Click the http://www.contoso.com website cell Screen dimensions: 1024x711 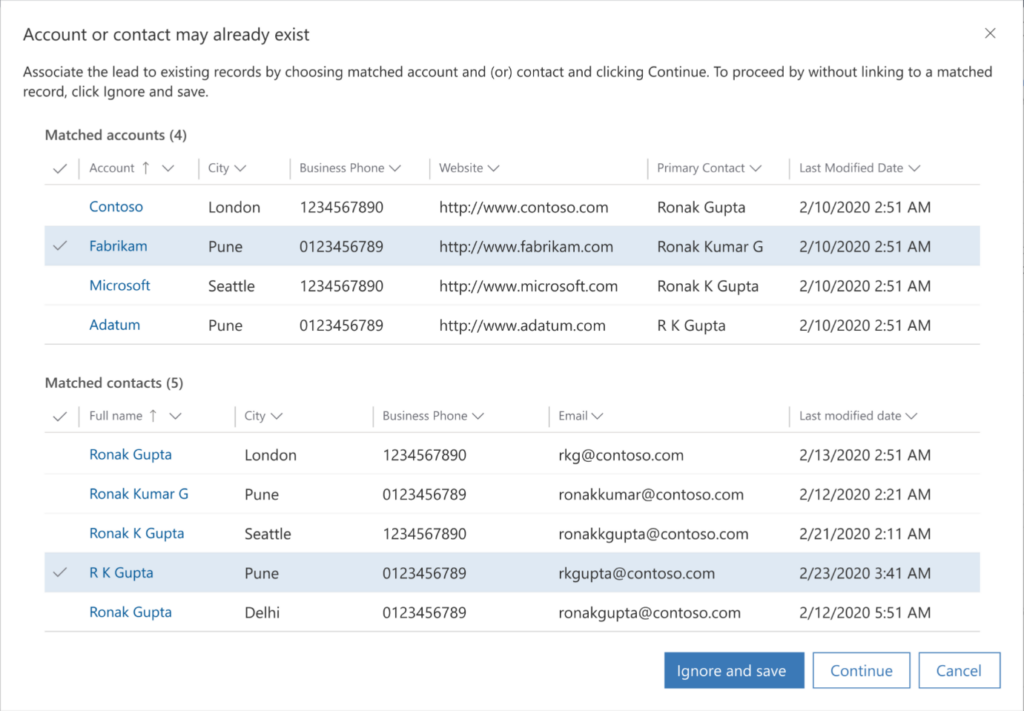524,208
